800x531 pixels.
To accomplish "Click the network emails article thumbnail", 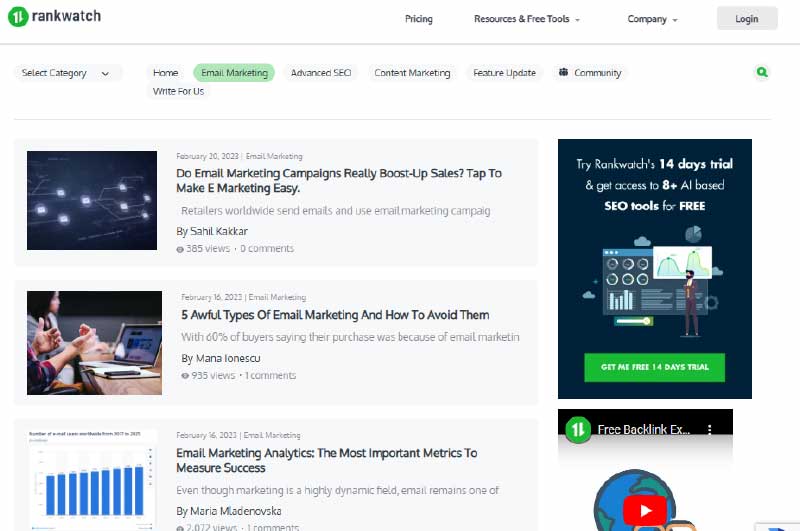I will (x=92, y=200).
